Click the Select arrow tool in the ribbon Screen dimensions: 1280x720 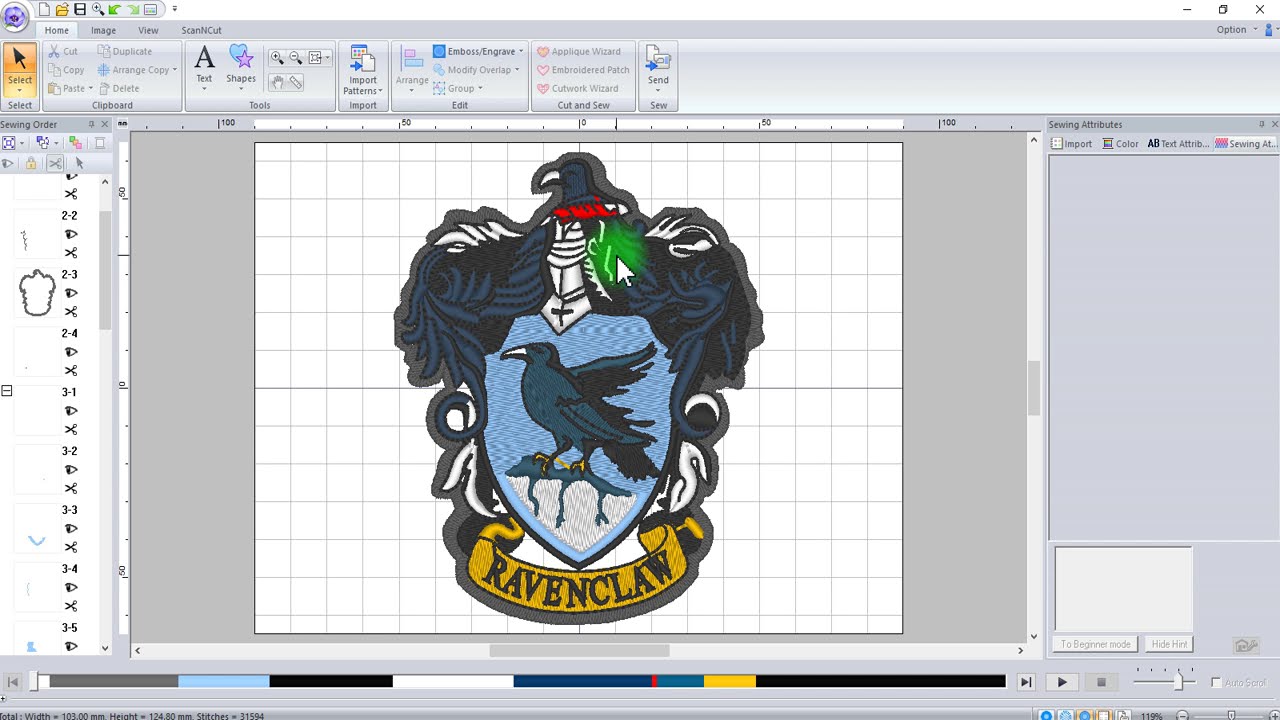(x=20, y=68)
